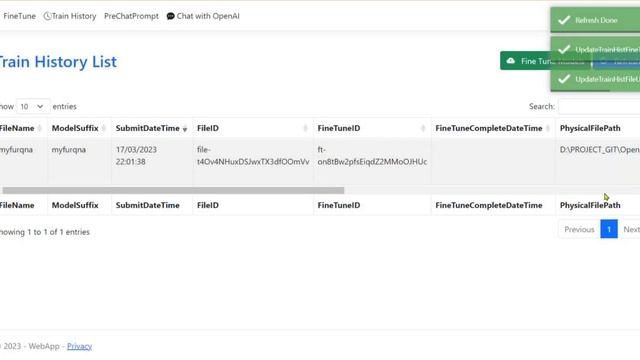Click the footer FineTuneCompleteDateTime column label
Viewport: 640px width, 360px height.
tap(489, 205)
